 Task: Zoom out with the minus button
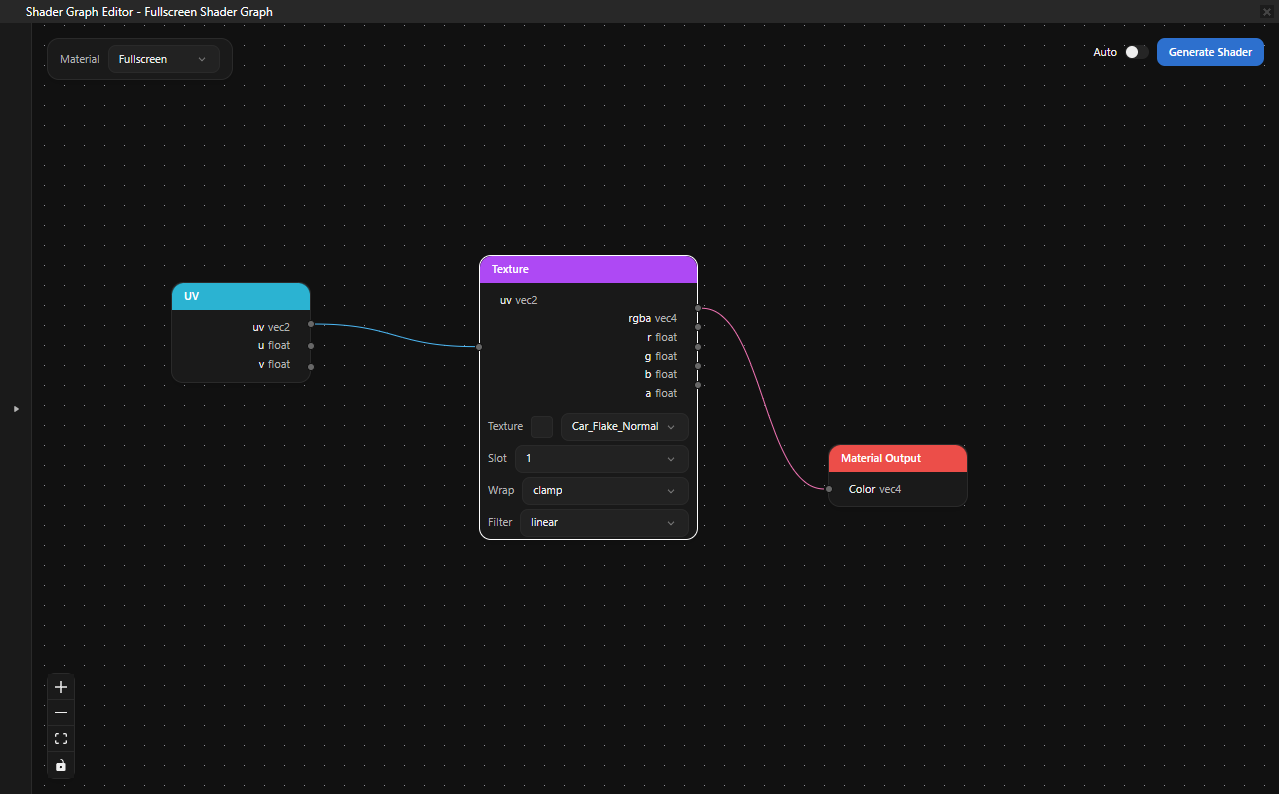61,712
